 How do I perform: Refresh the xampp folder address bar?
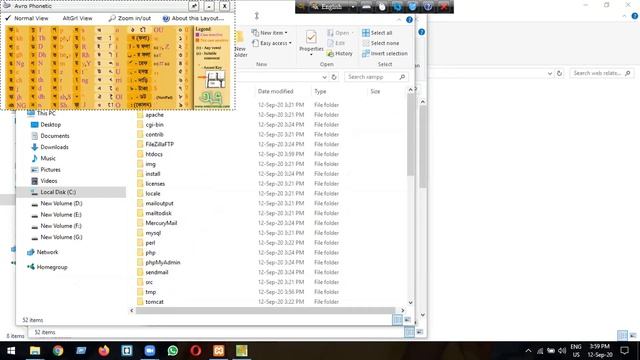click(334, 77)
